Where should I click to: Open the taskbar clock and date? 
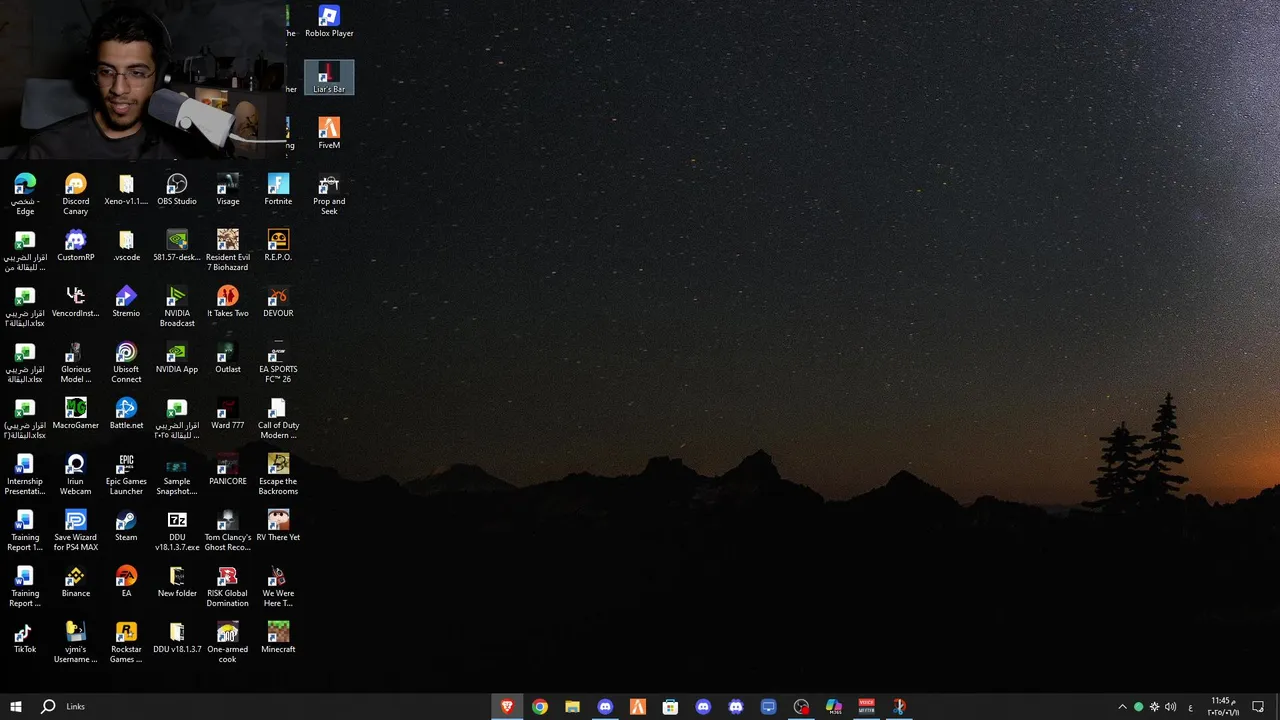pyautogui.click(x=1223, y=706)
